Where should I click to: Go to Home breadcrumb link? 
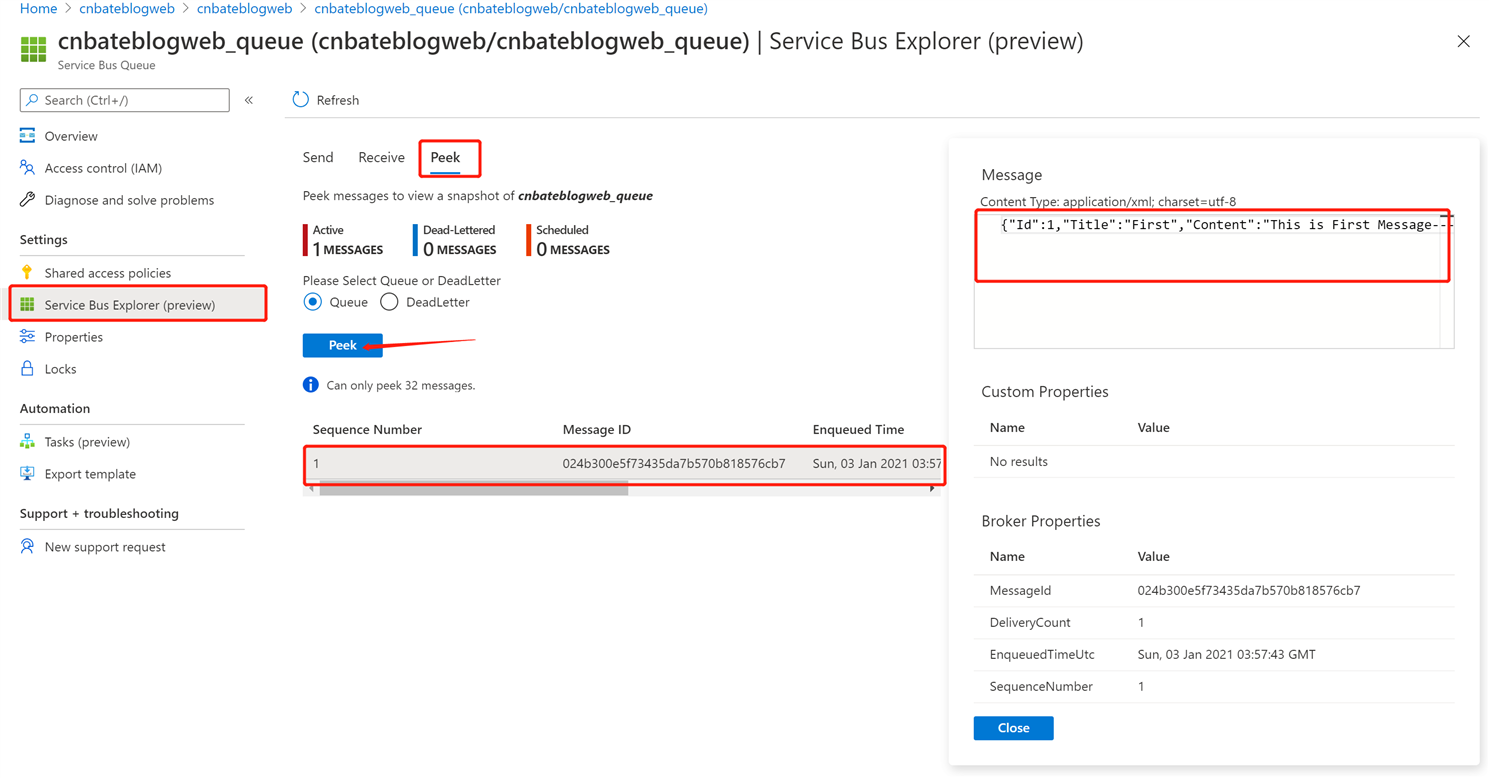coord(38,8)
